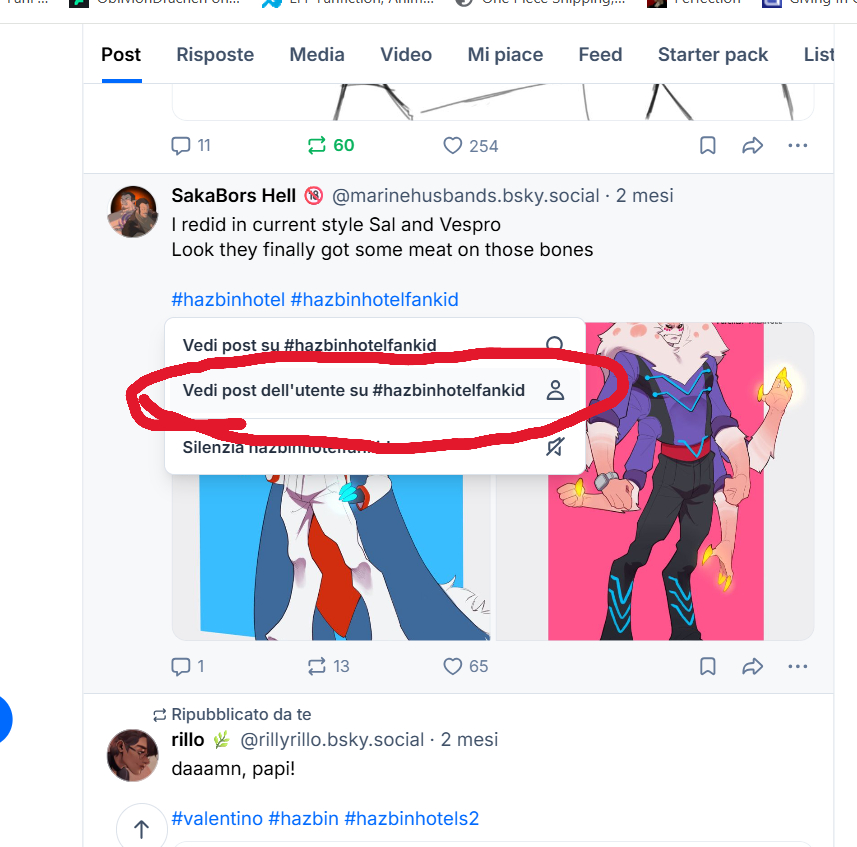Bookmark the top post
857x847 pixels.
708,146
